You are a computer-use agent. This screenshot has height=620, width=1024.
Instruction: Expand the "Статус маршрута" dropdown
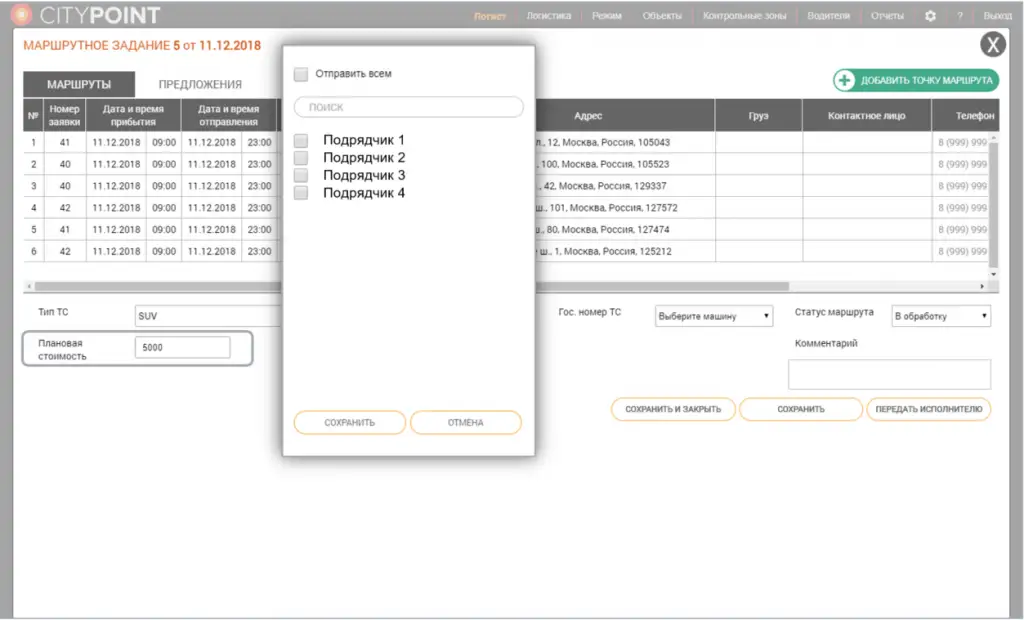[940, 316]
